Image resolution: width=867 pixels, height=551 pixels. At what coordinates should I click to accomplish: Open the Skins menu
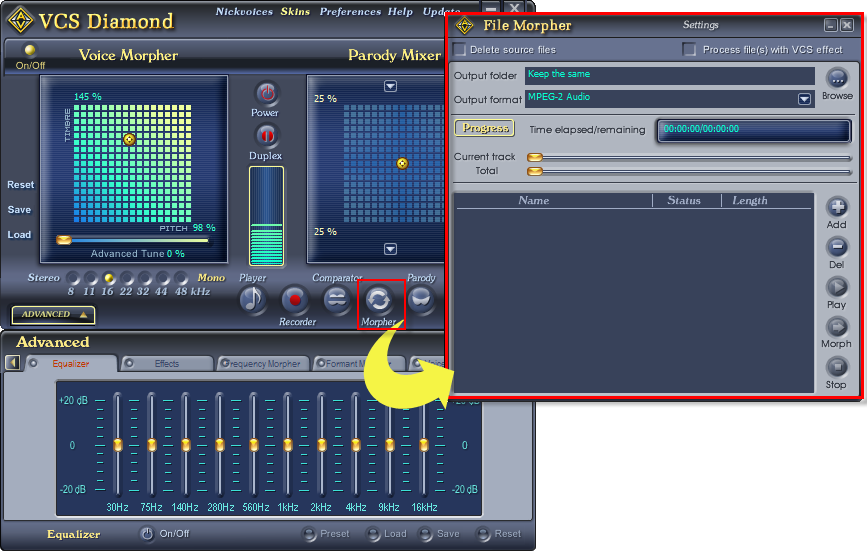[295, 12]
